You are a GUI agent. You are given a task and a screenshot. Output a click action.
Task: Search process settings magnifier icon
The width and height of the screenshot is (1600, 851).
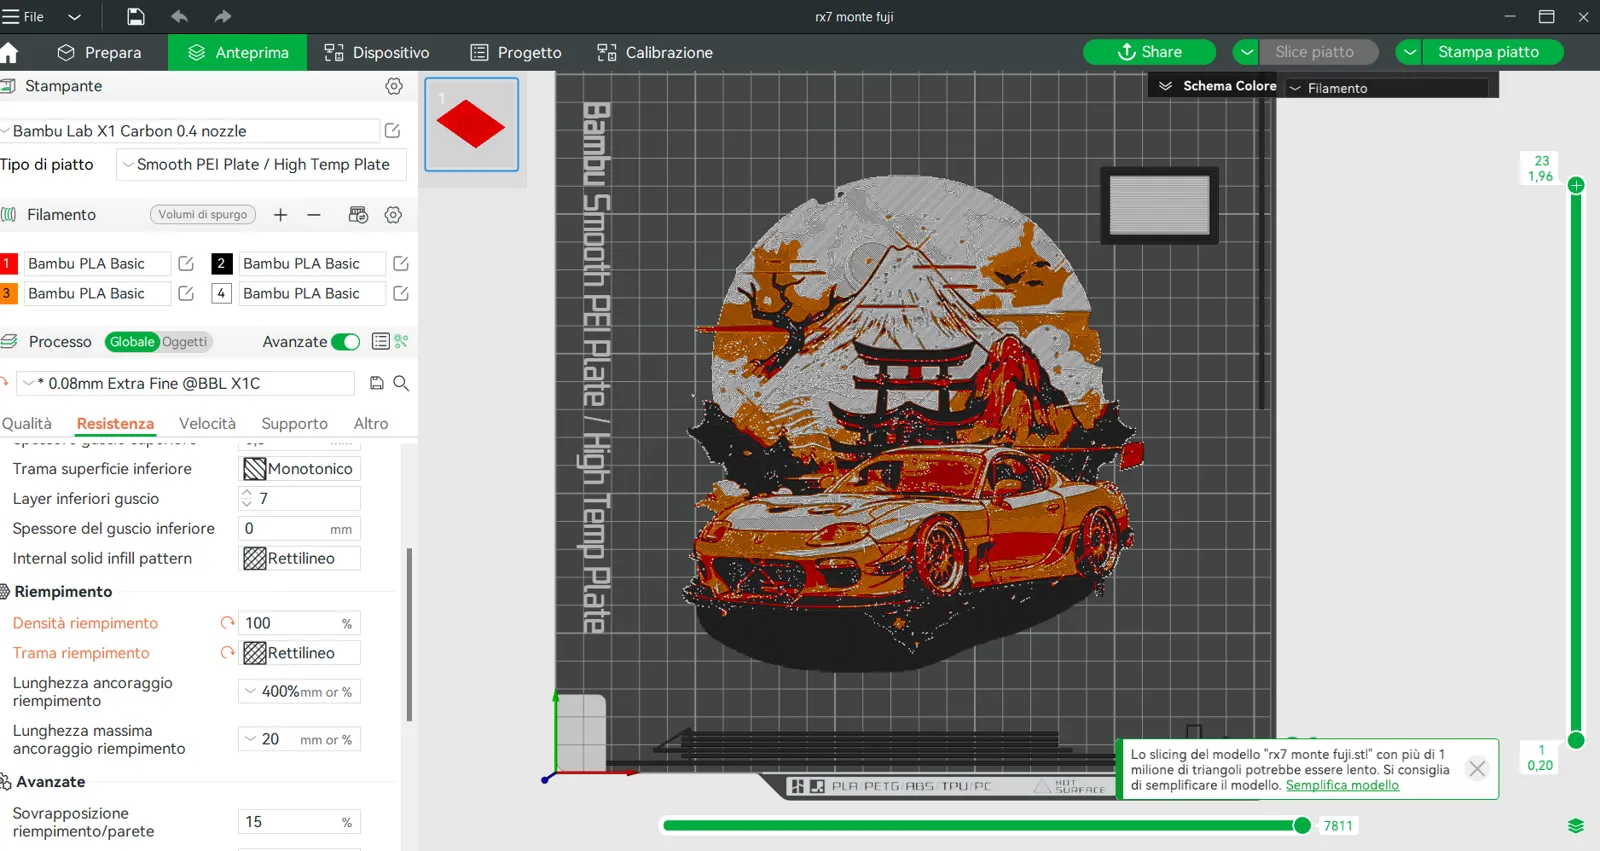click(401, 383)
